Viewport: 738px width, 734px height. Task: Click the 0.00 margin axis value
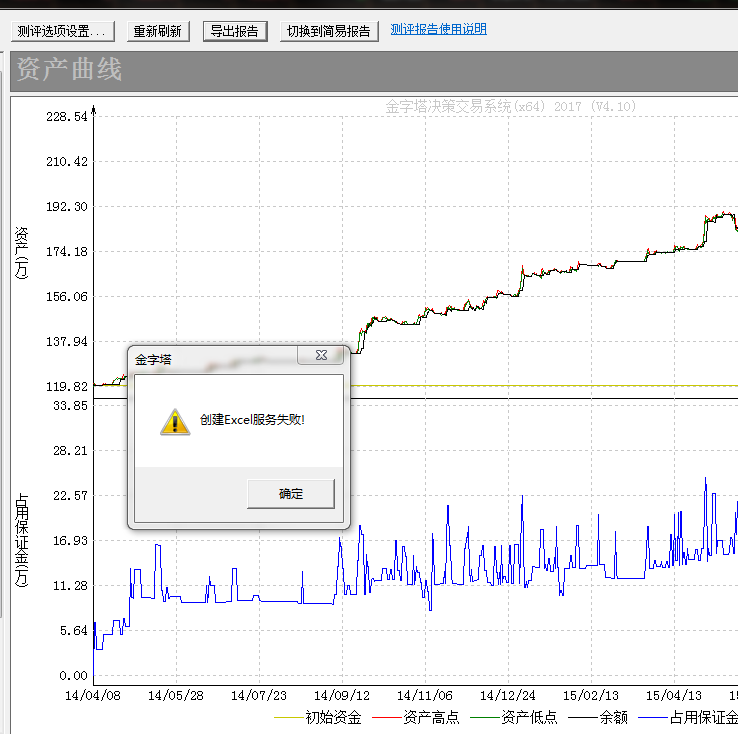(74, 676)
